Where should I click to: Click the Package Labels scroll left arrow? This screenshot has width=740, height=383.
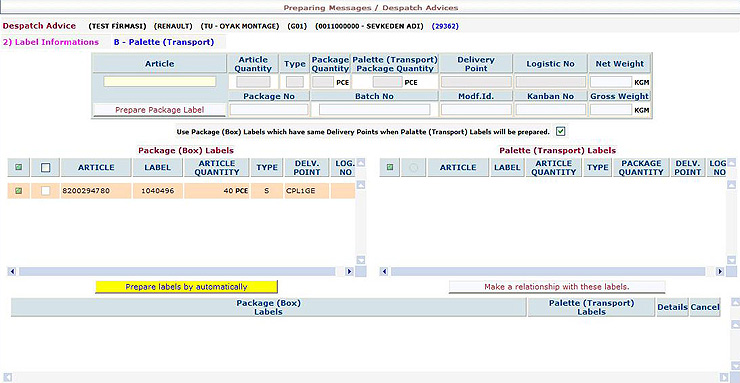(13, 272)
